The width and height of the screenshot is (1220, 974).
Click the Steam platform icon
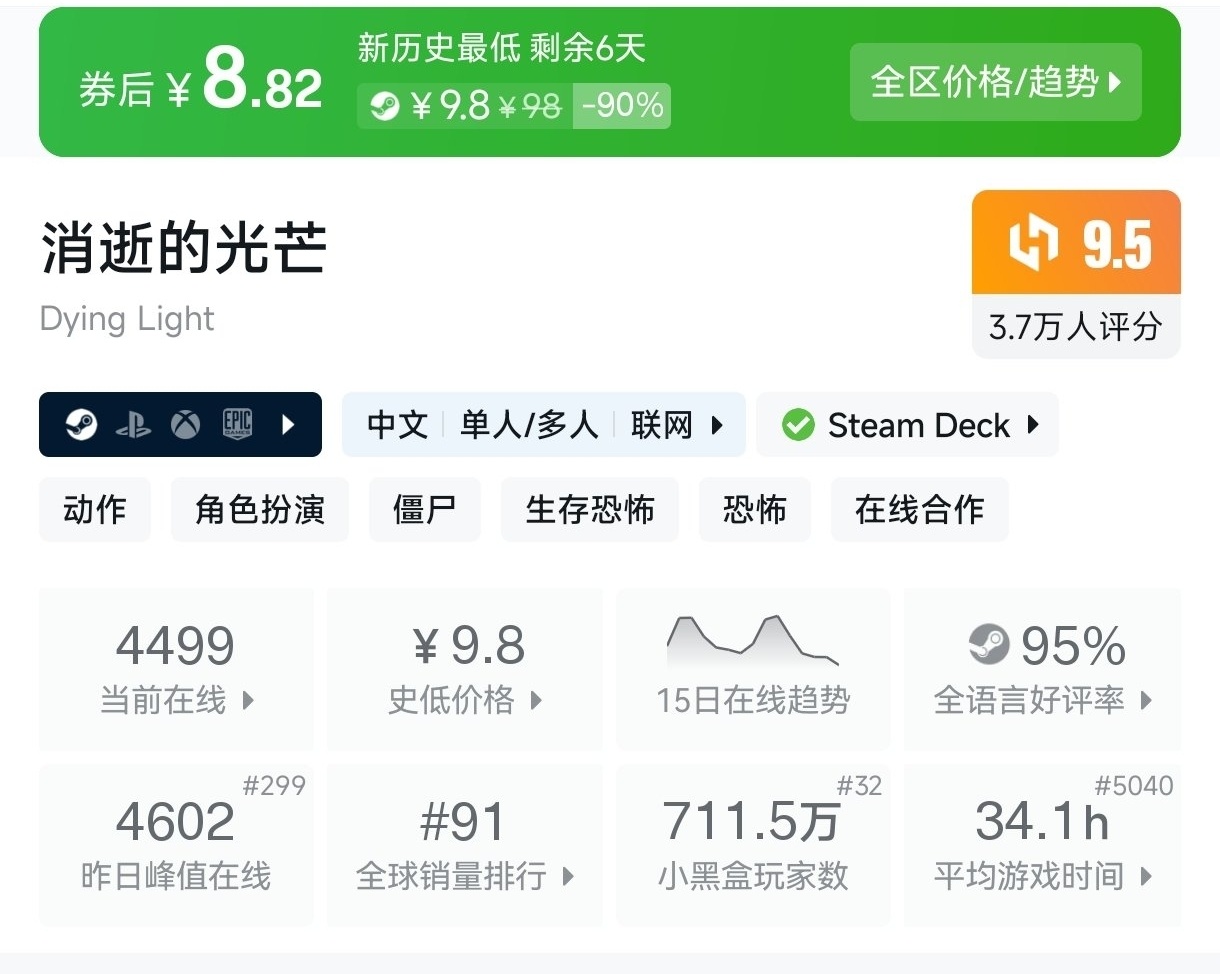pos(82,425)
